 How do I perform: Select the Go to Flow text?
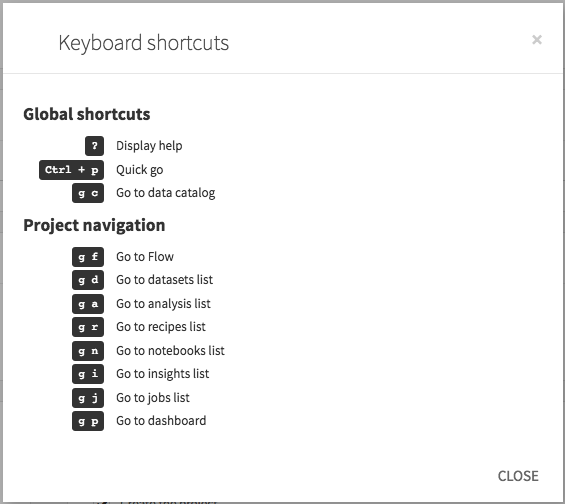click(x=145, y=257)
